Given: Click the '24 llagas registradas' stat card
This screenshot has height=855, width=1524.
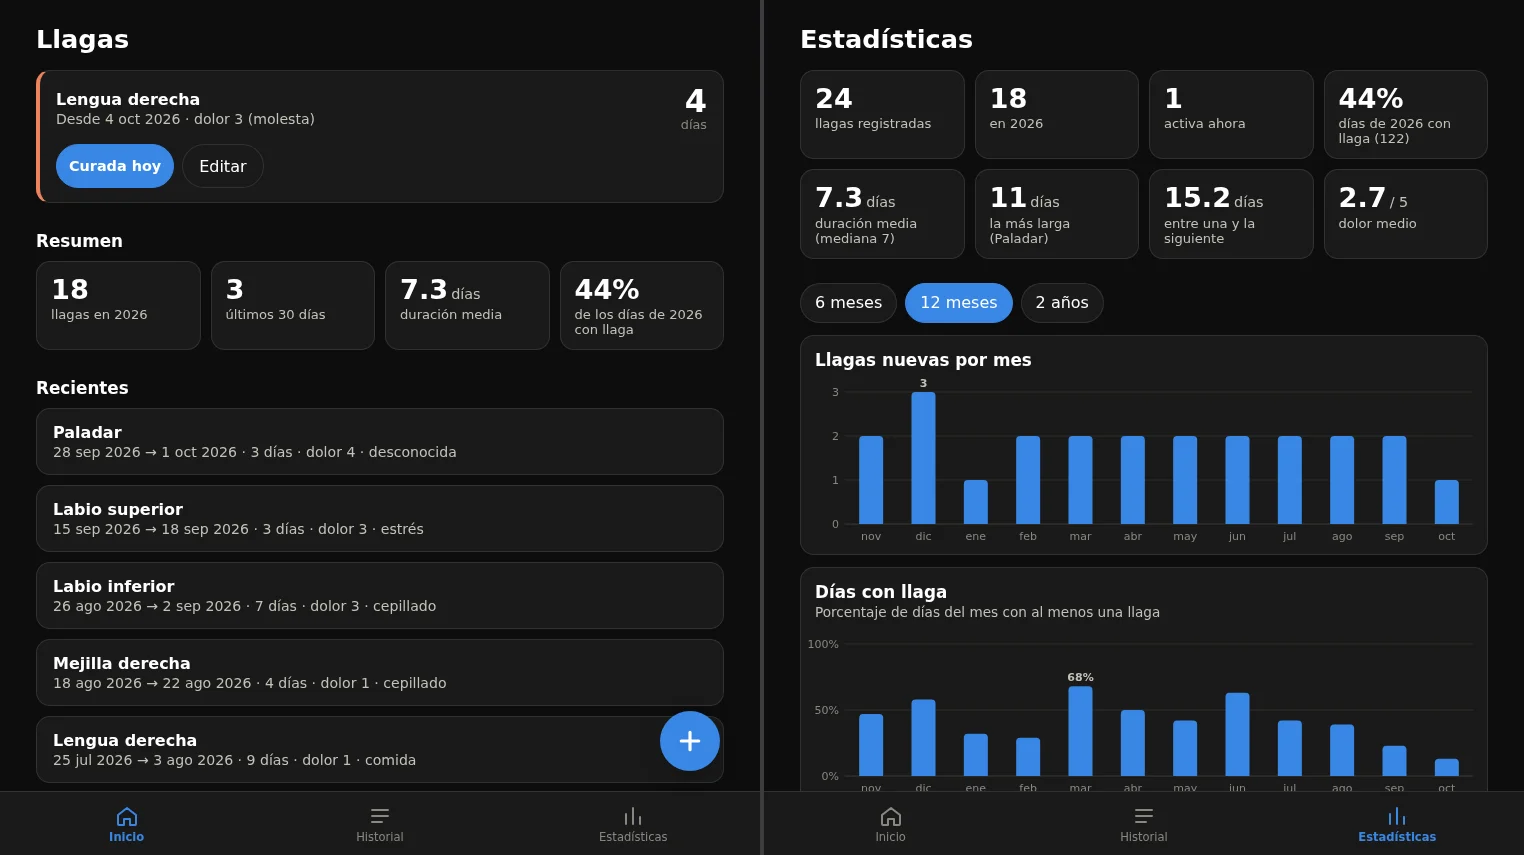Looking at the screenshot, I should [x=882, y=114].
